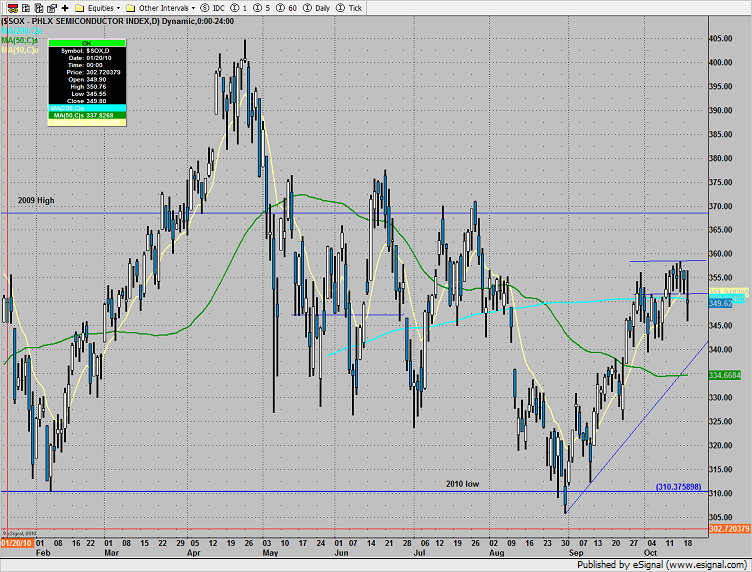
Task: Click the Other Intervals folder icon
Action: (130, 8)
